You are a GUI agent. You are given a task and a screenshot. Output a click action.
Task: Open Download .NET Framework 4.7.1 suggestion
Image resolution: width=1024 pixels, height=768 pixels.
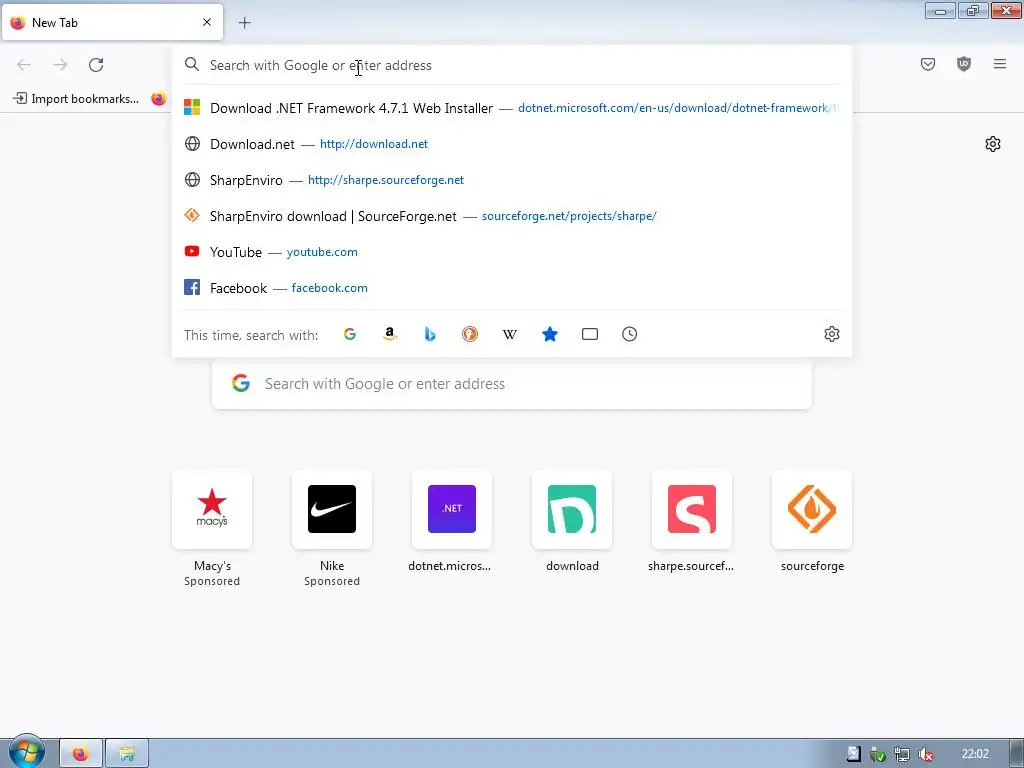tap(512, 108)
